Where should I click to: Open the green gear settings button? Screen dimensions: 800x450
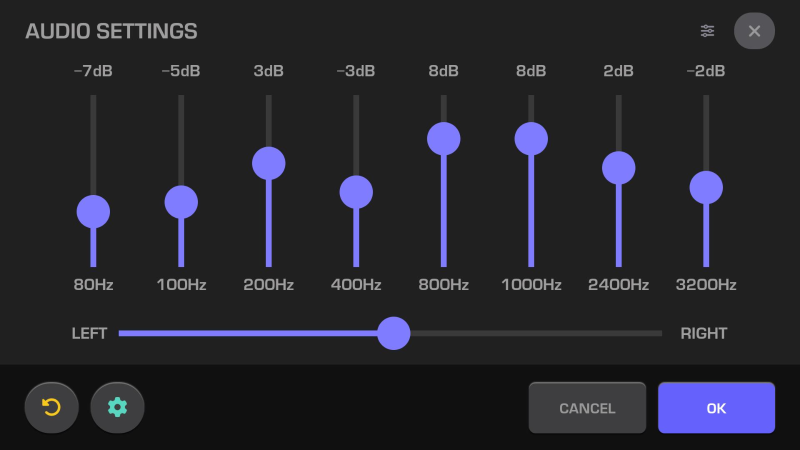(117, 407)
